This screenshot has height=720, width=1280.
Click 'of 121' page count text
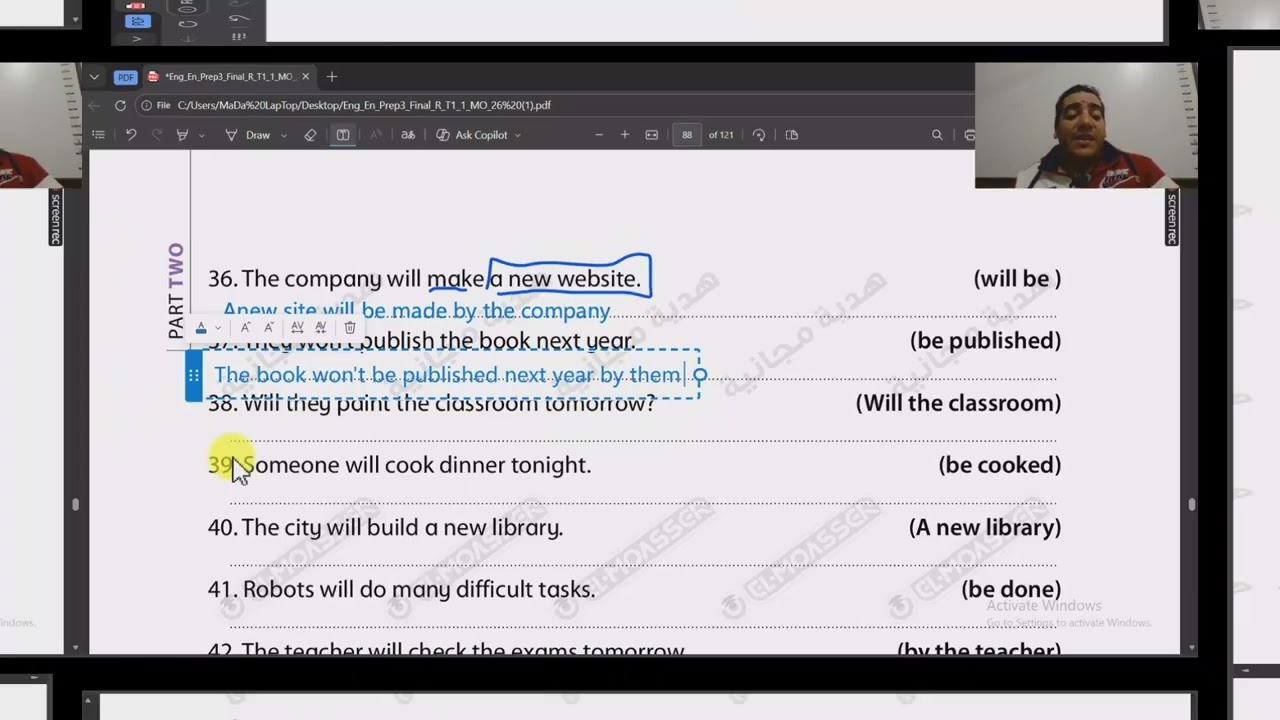[721, 135]
